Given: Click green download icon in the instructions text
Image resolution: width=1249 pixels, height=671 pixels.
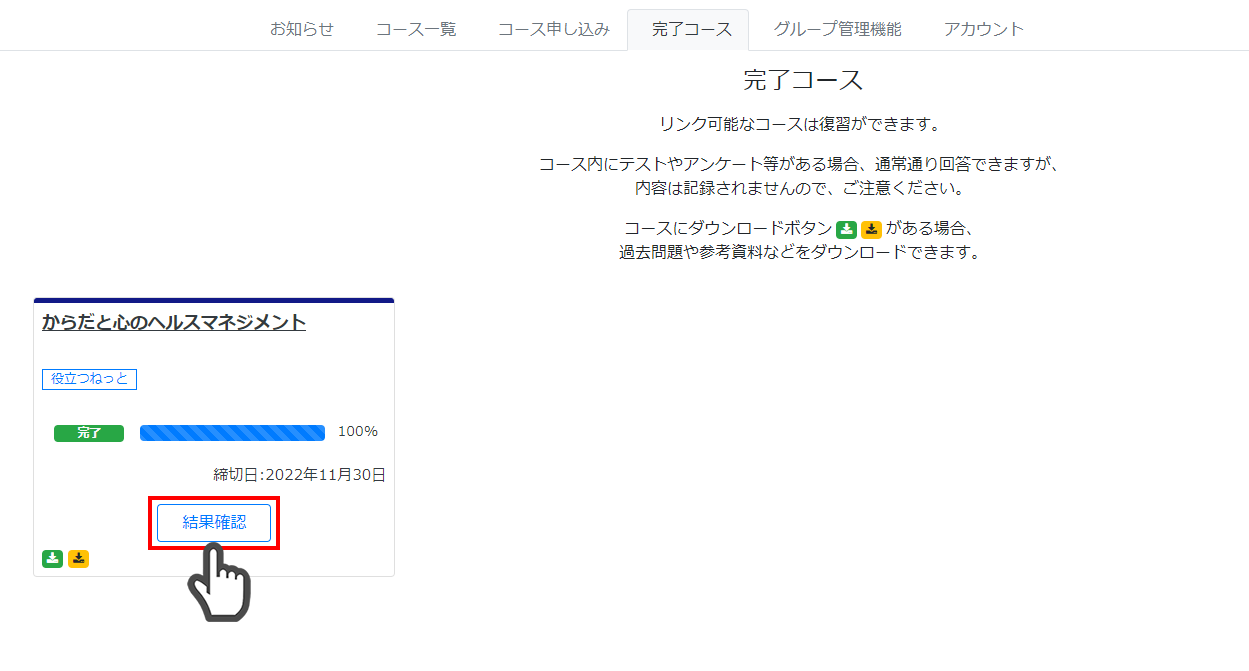Looking at the screenshot, I should (846, 229).
